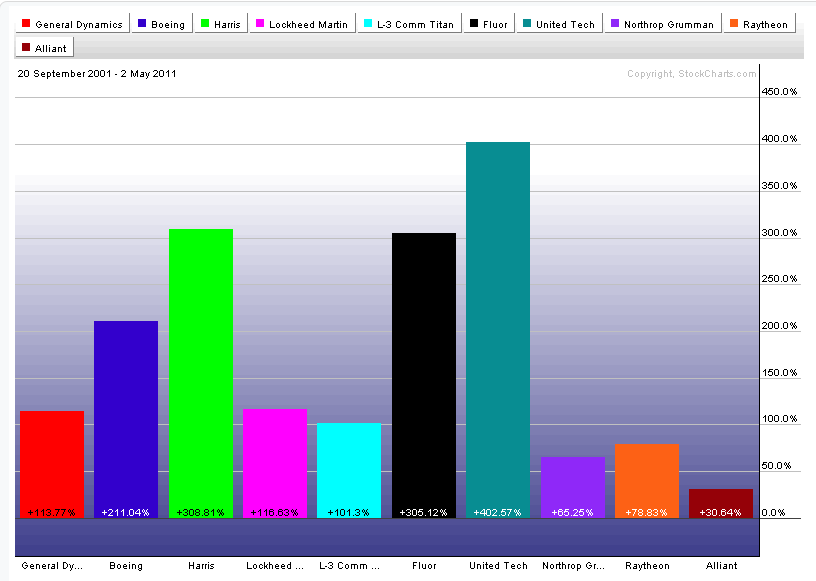
Task: Select the purple Northrop Grumman bar
Action: [572, 487]
